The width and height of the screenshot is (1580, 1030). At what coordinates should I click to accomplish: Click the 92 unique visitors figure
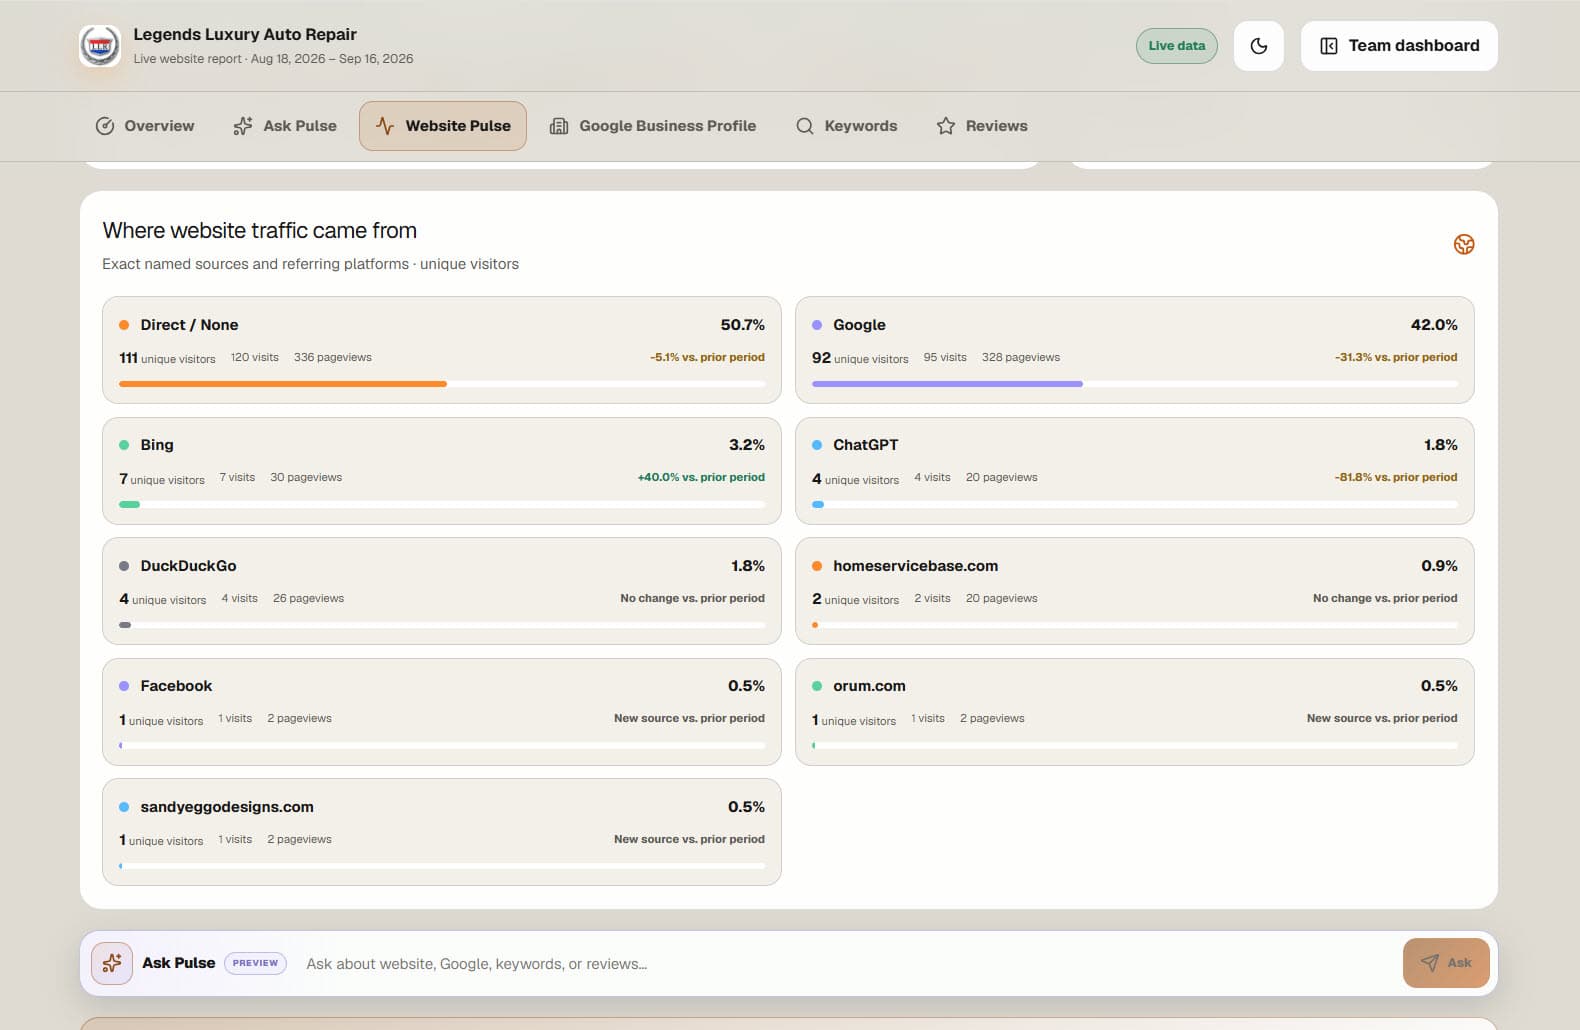point(860,358)
